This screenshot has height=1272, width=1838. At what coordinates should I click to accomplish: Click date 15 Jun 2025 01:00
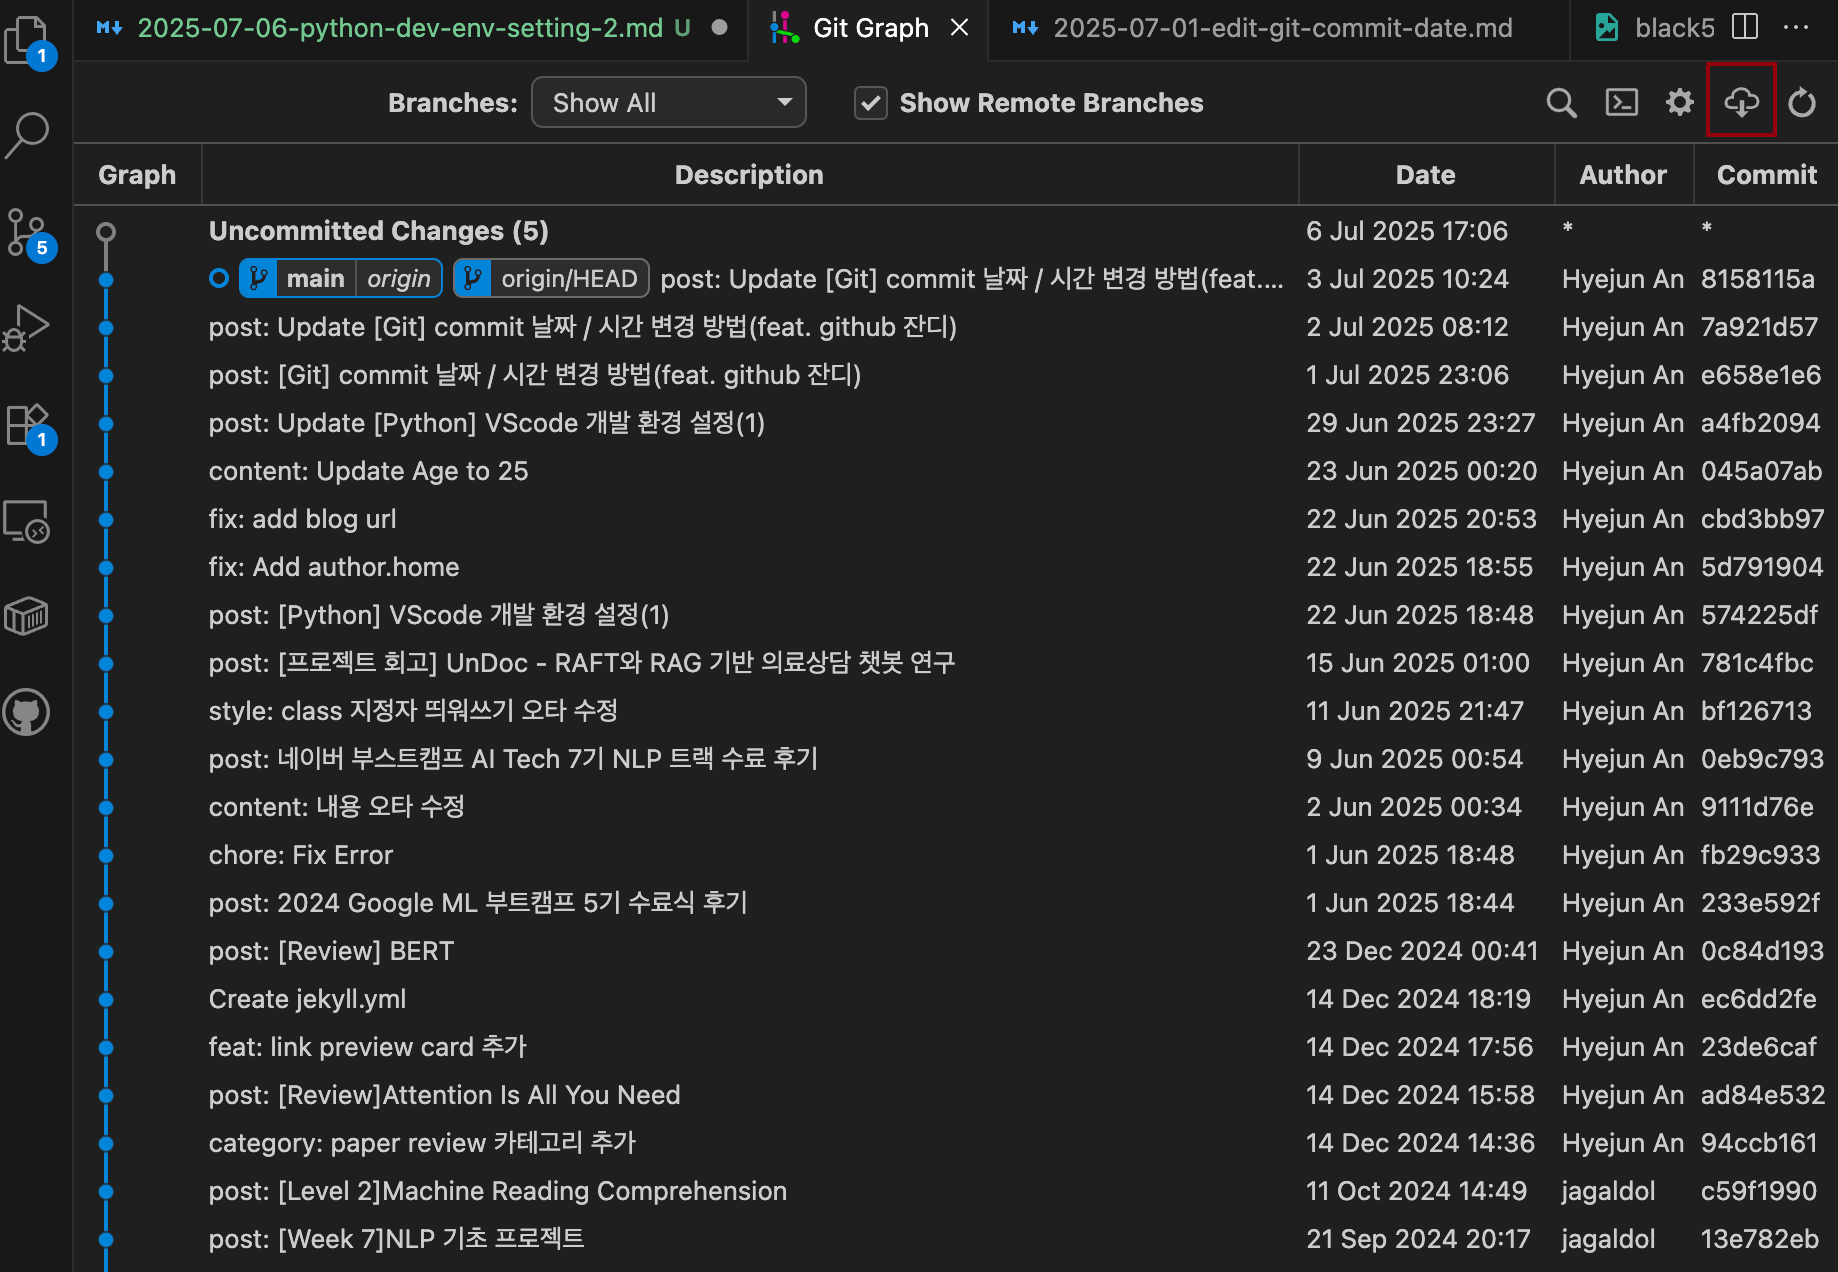1417,663
